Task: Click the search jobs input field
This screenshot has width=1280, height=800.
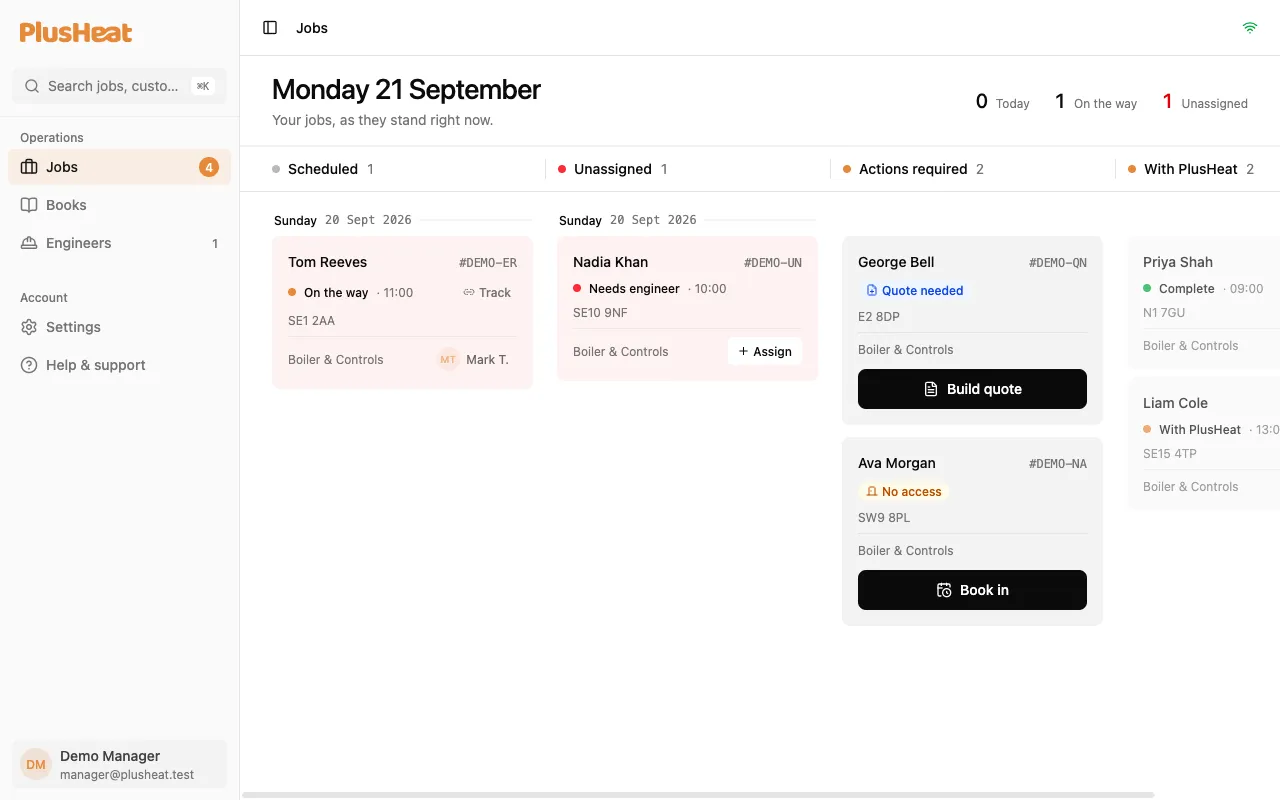Action: tap(119, 86)
